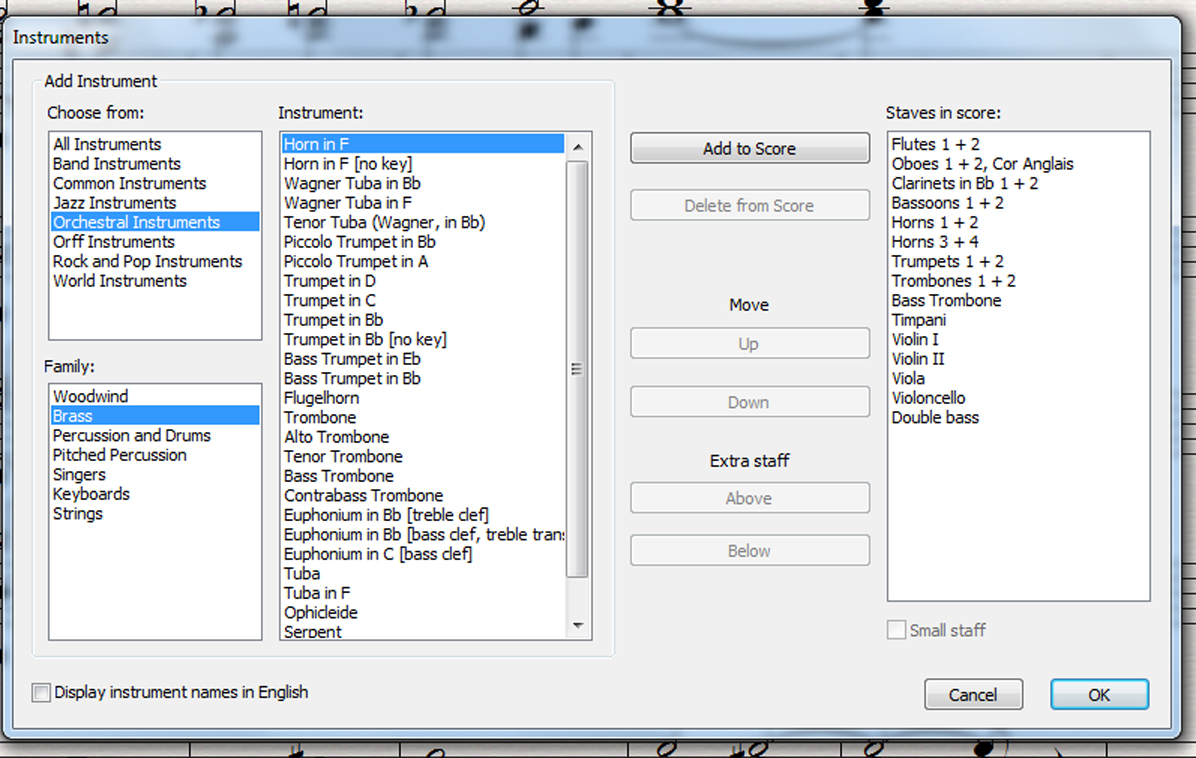This screenshot has width=1196, height=758.
Task: Enable Display instrument names in English
Action: click(x=41, y=693)
